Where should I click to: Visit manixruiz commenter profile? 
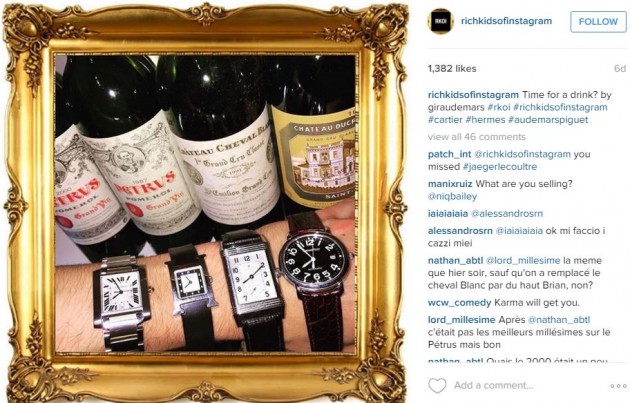click(x=450, y=184)
